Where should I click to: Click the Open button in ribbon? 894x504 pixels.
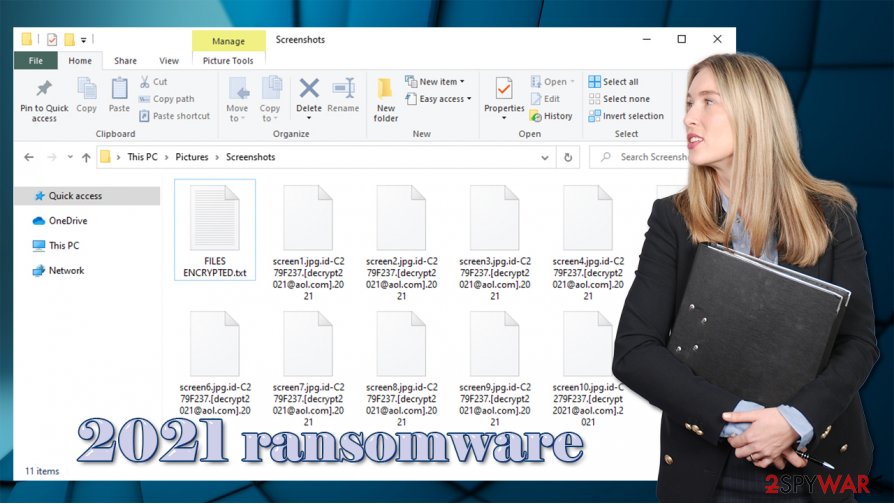552,82
